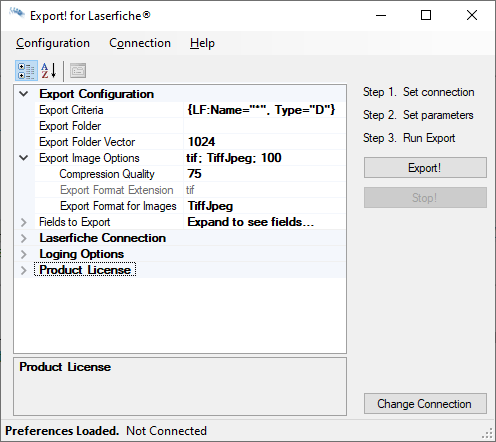Open the Property Pages toolbar icon
Image resolution: width=496 pixels, height=442 pixels.
click(x=78, y=71)
